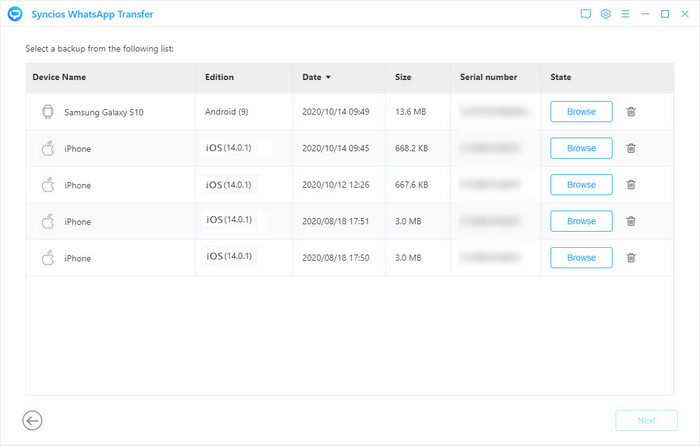The height and width of the screenshot is (446, 700).
Task: Go back using the arrow button
Action: (32, 421)
